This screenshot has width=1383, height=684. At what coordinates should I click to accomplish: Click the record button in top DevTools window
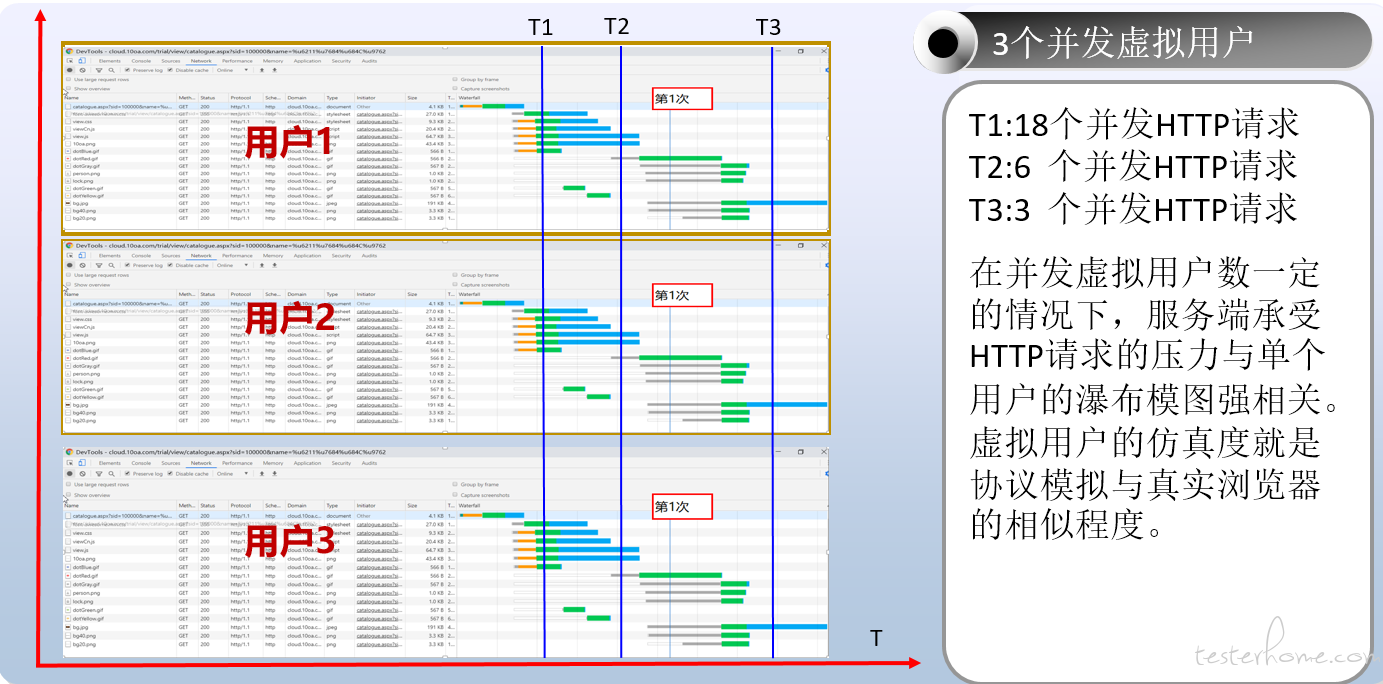(x=69, y=70)
